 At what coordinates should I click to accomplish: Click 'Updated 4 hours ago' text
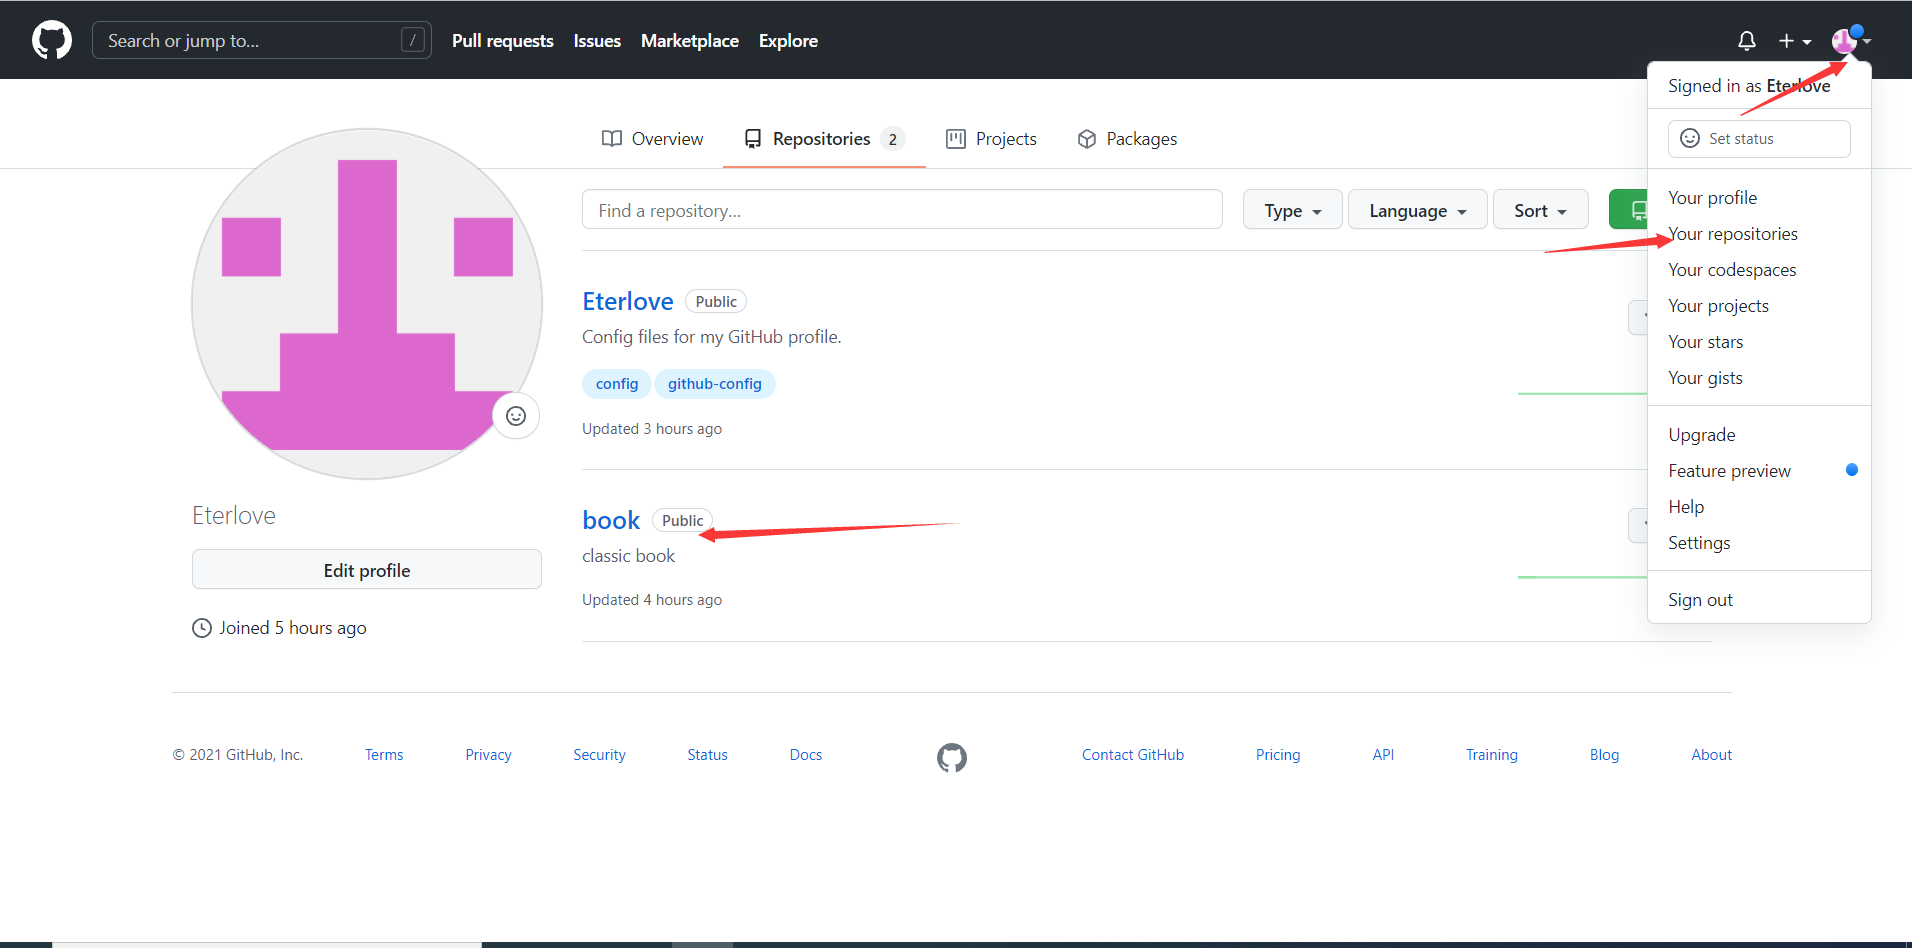point(652,600)
